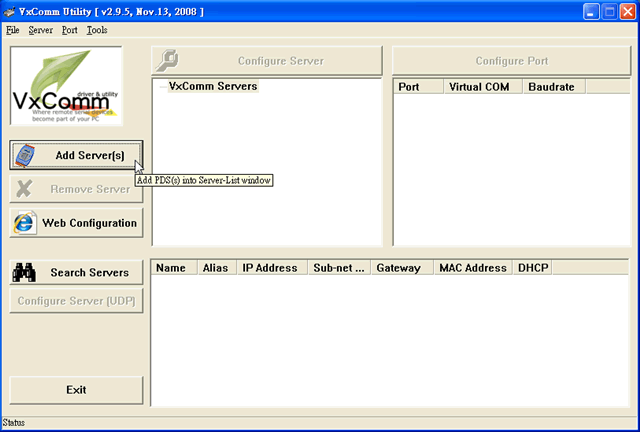
Task: Open the Server menu
Action: tap(41, 30)
